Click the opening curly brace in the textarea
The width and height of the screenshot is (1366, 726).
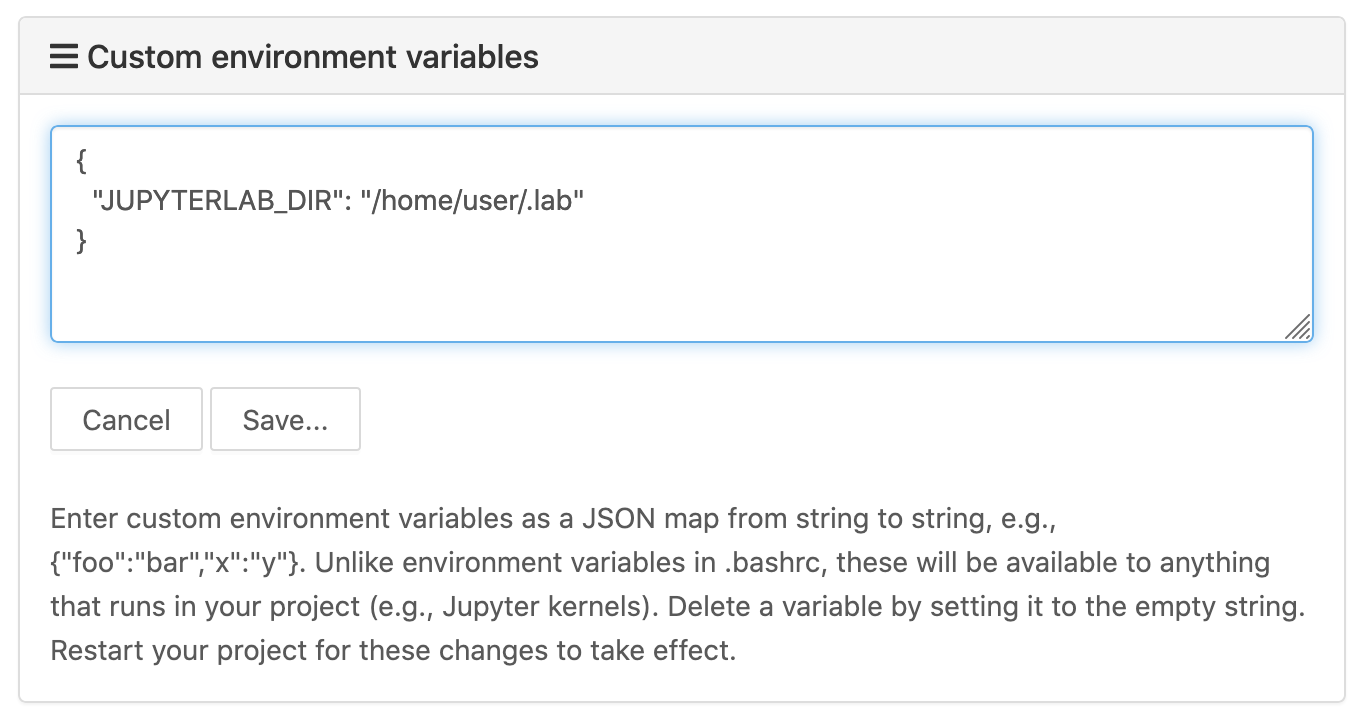click(x=81, y=161)
